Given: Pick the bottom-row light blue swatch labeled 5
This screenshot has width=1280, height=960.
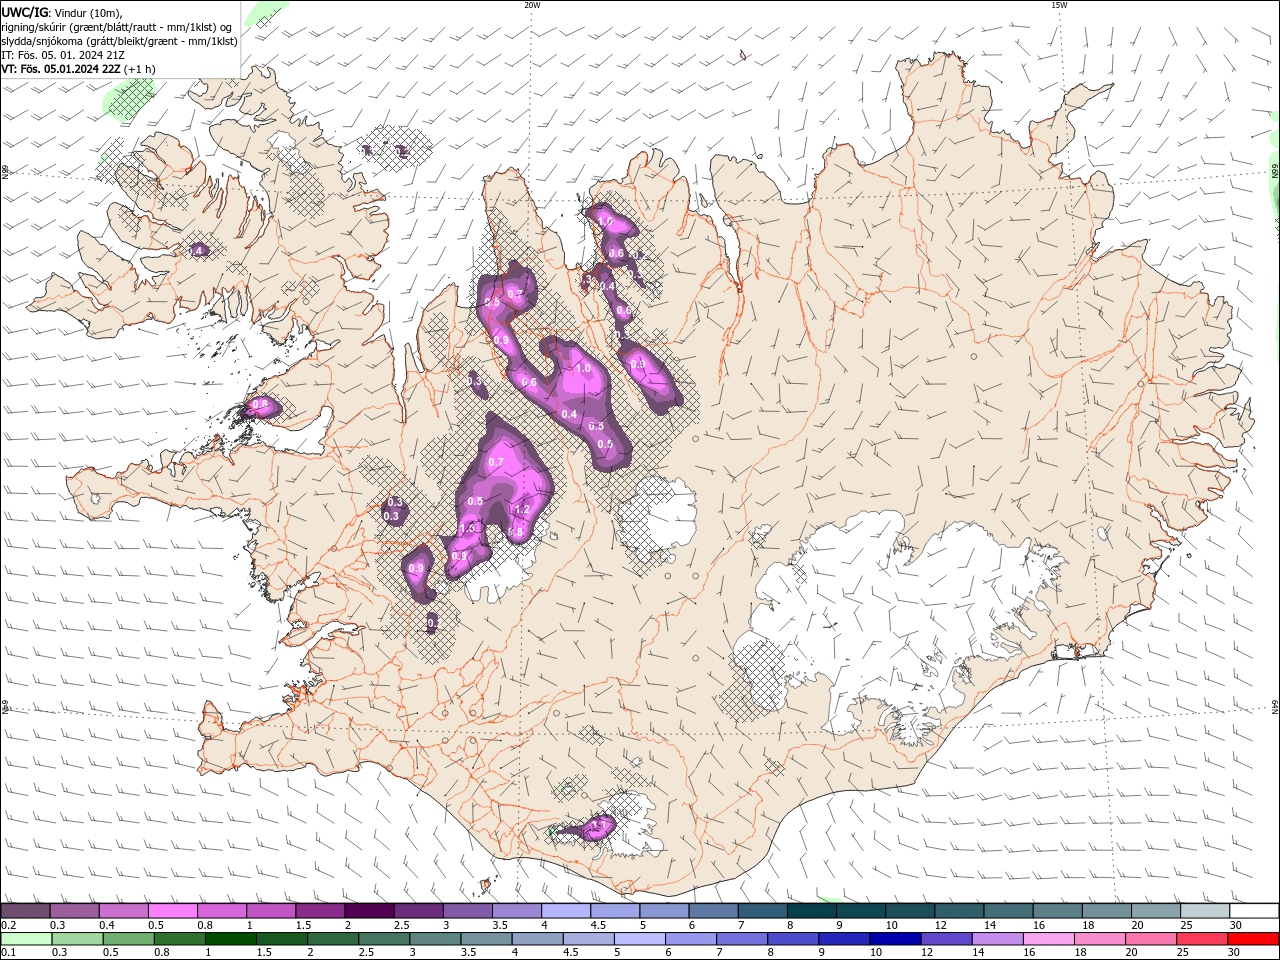Looking at the screenshot, I should [x=640, y=939].
